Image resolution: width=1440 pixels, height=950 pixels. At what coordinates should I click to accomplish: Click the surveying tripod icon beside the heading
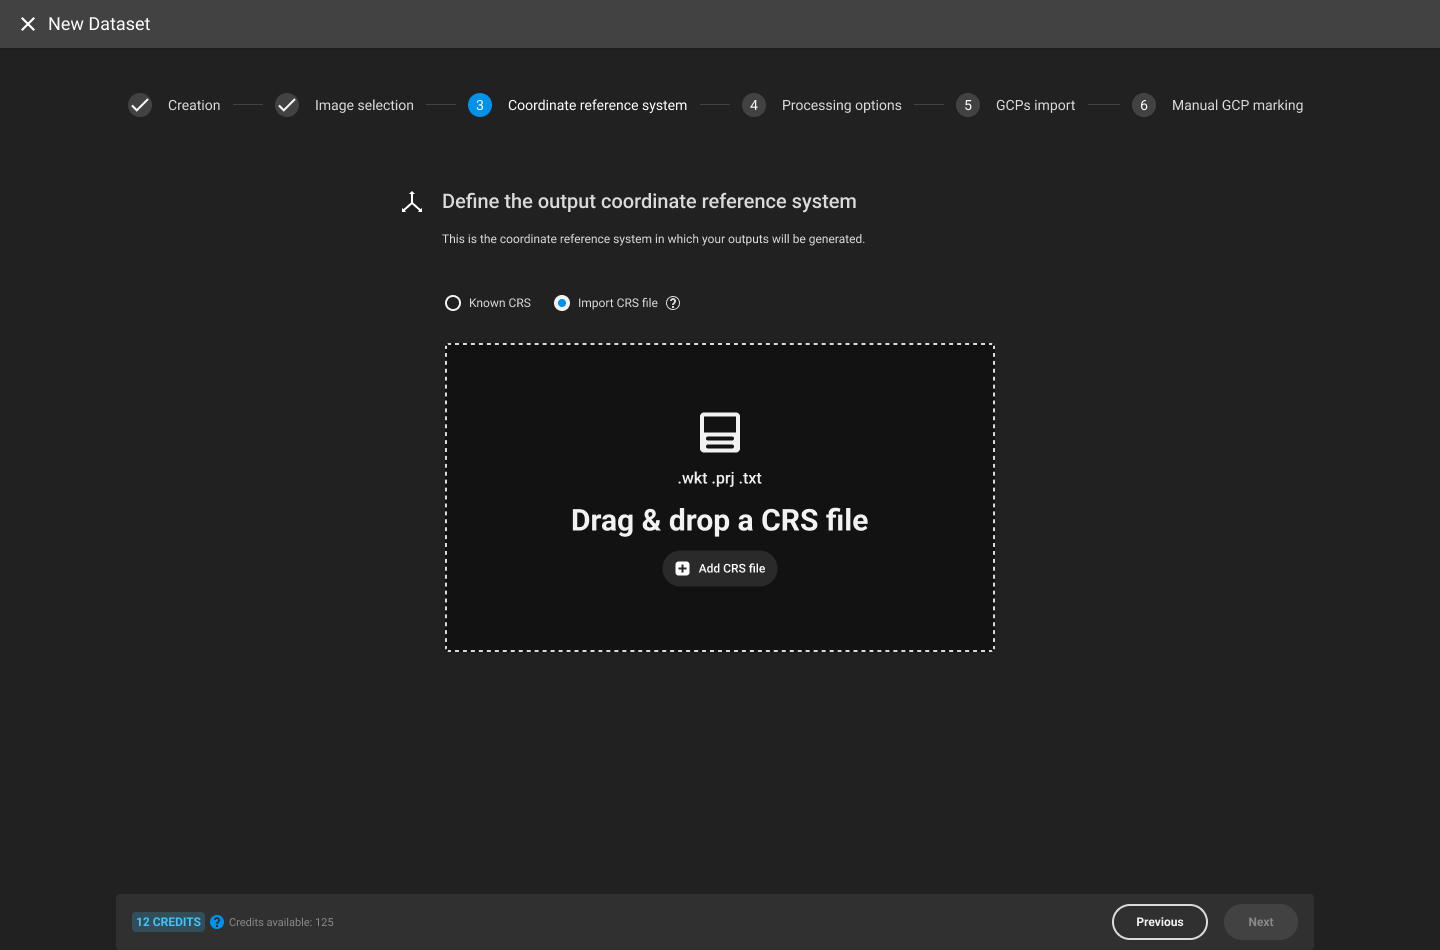tap(411, 200)
